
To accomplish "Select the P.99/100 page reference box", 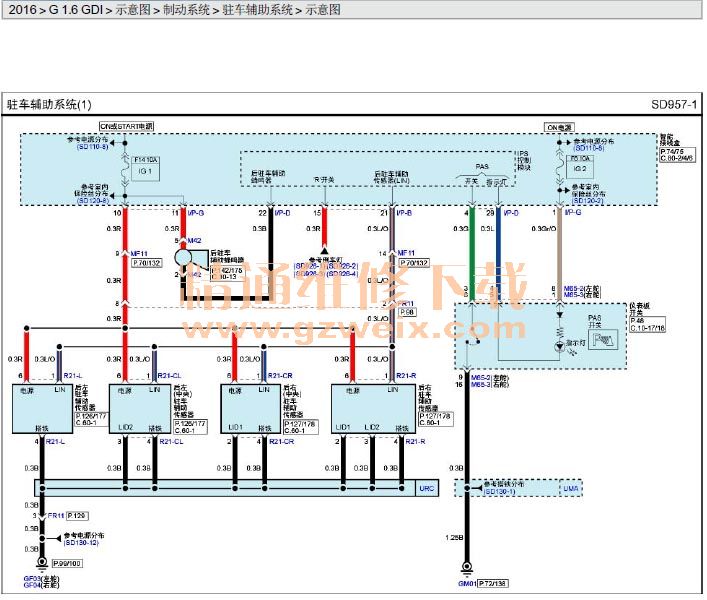I will point(67,563).
